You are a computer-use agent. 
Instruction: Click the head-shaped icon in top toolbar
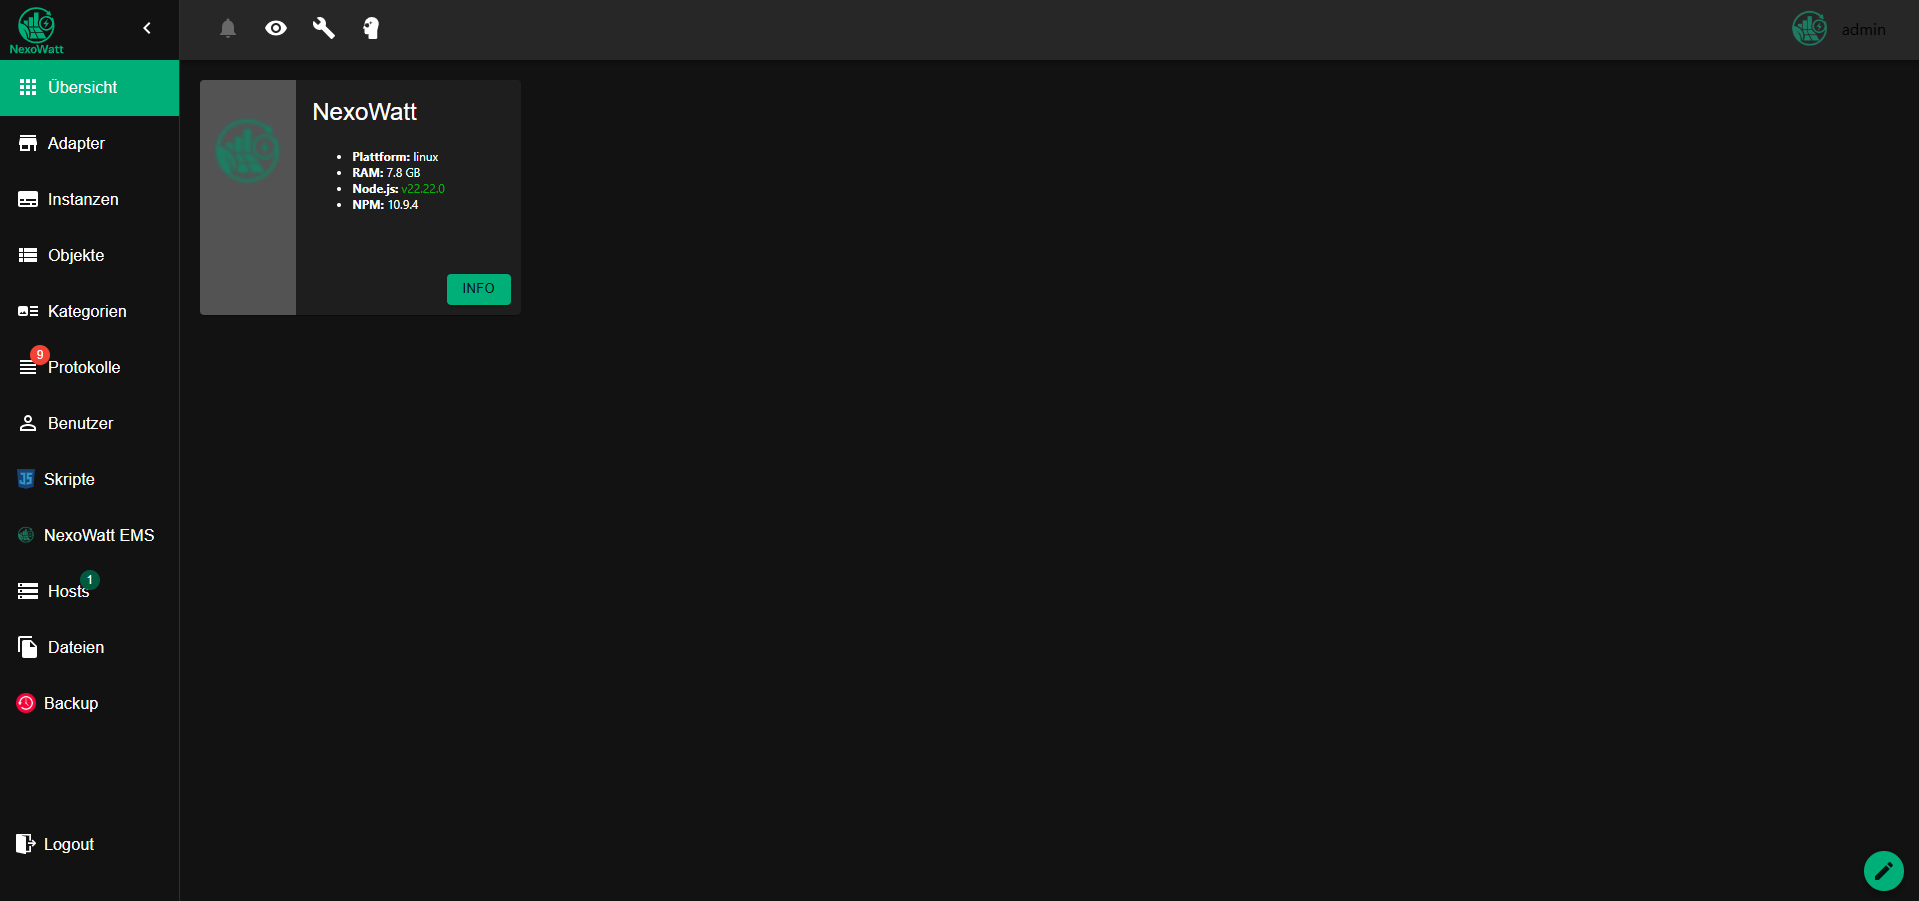[x=371, y=28]
